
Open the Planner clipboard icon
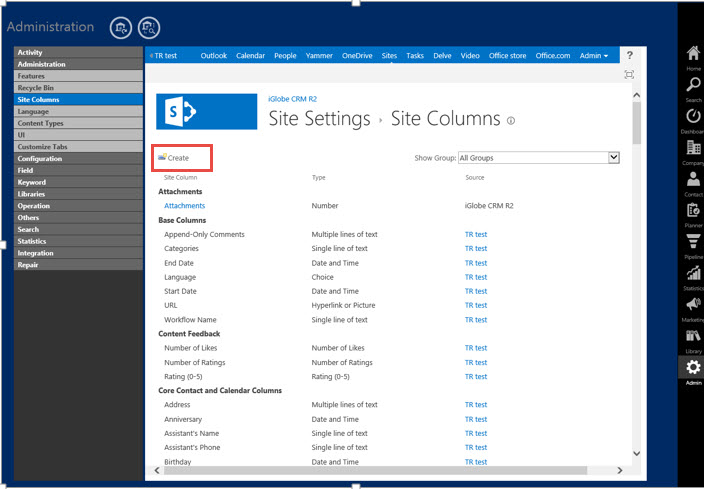(693, 210)
